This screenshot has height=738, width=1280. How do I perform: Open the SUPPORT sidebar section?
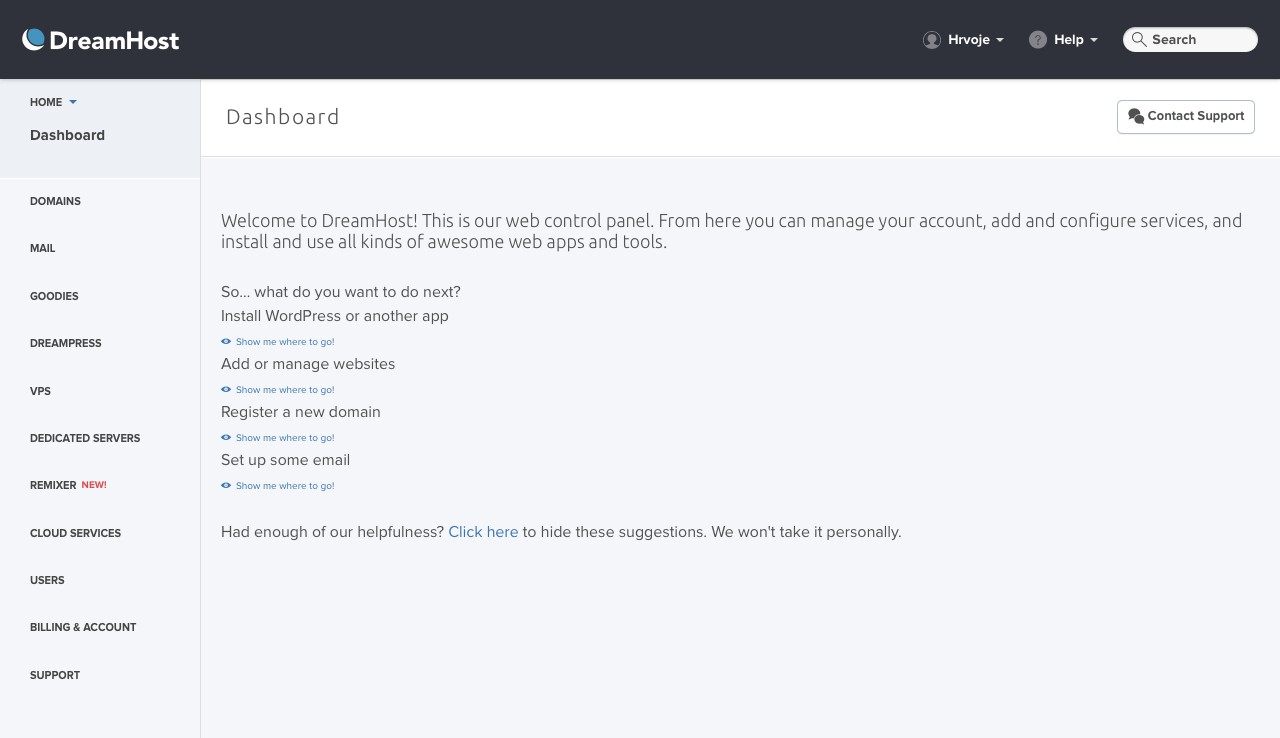[55, 675]
